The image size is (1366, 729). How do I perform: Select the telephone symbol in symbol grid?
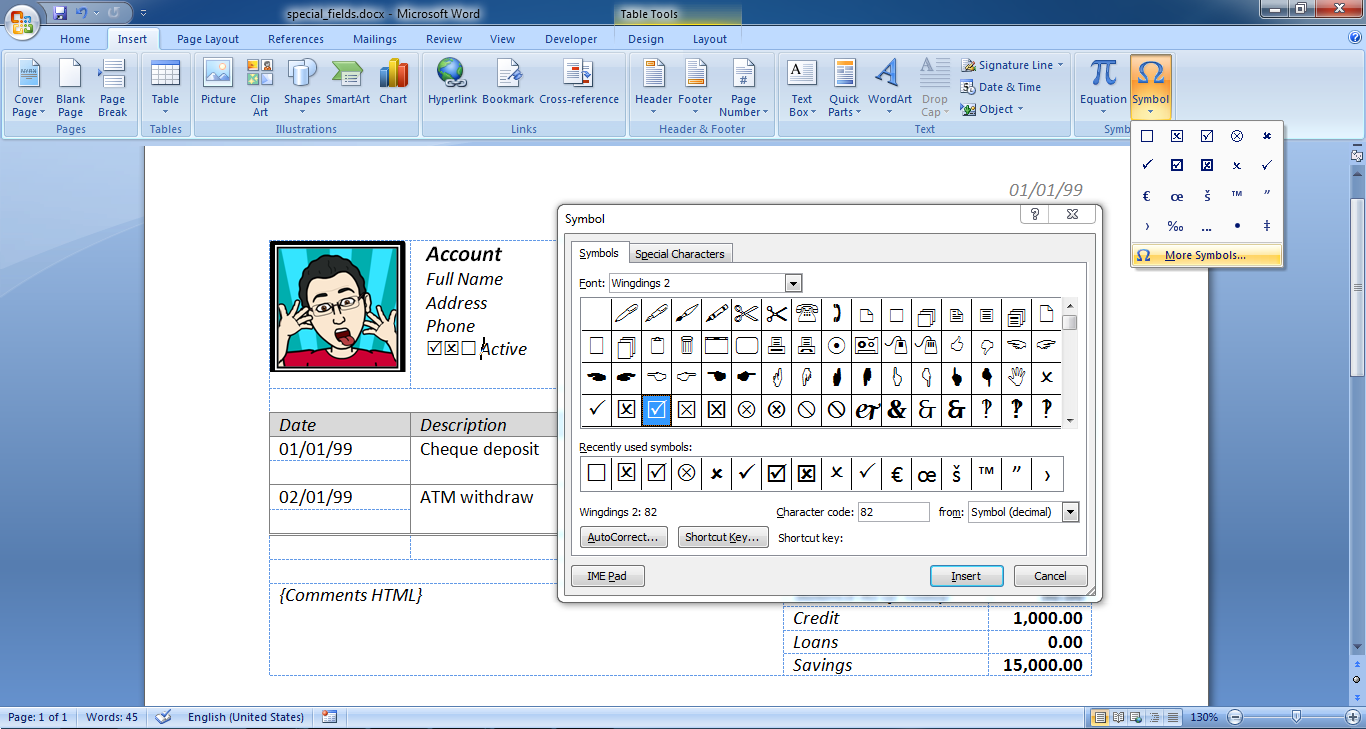[806, 314]
